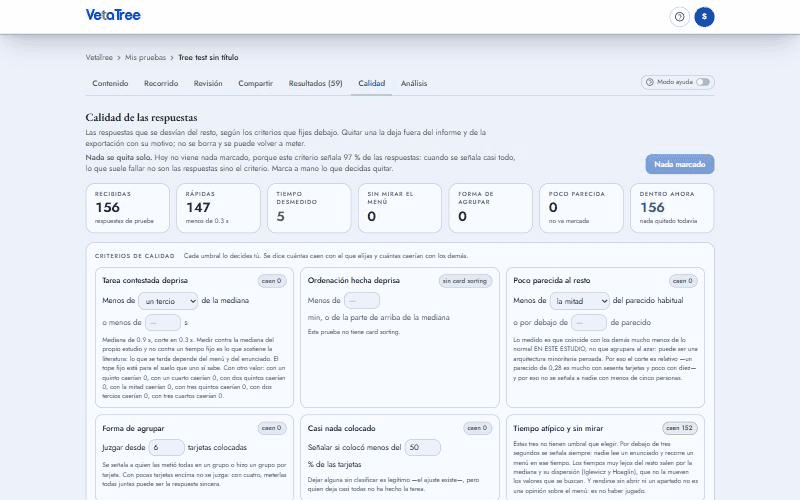This screenshot has width=800, height=500.
Task: Open the 'la mitad' similarity dropdown
Action: point(580,301)
